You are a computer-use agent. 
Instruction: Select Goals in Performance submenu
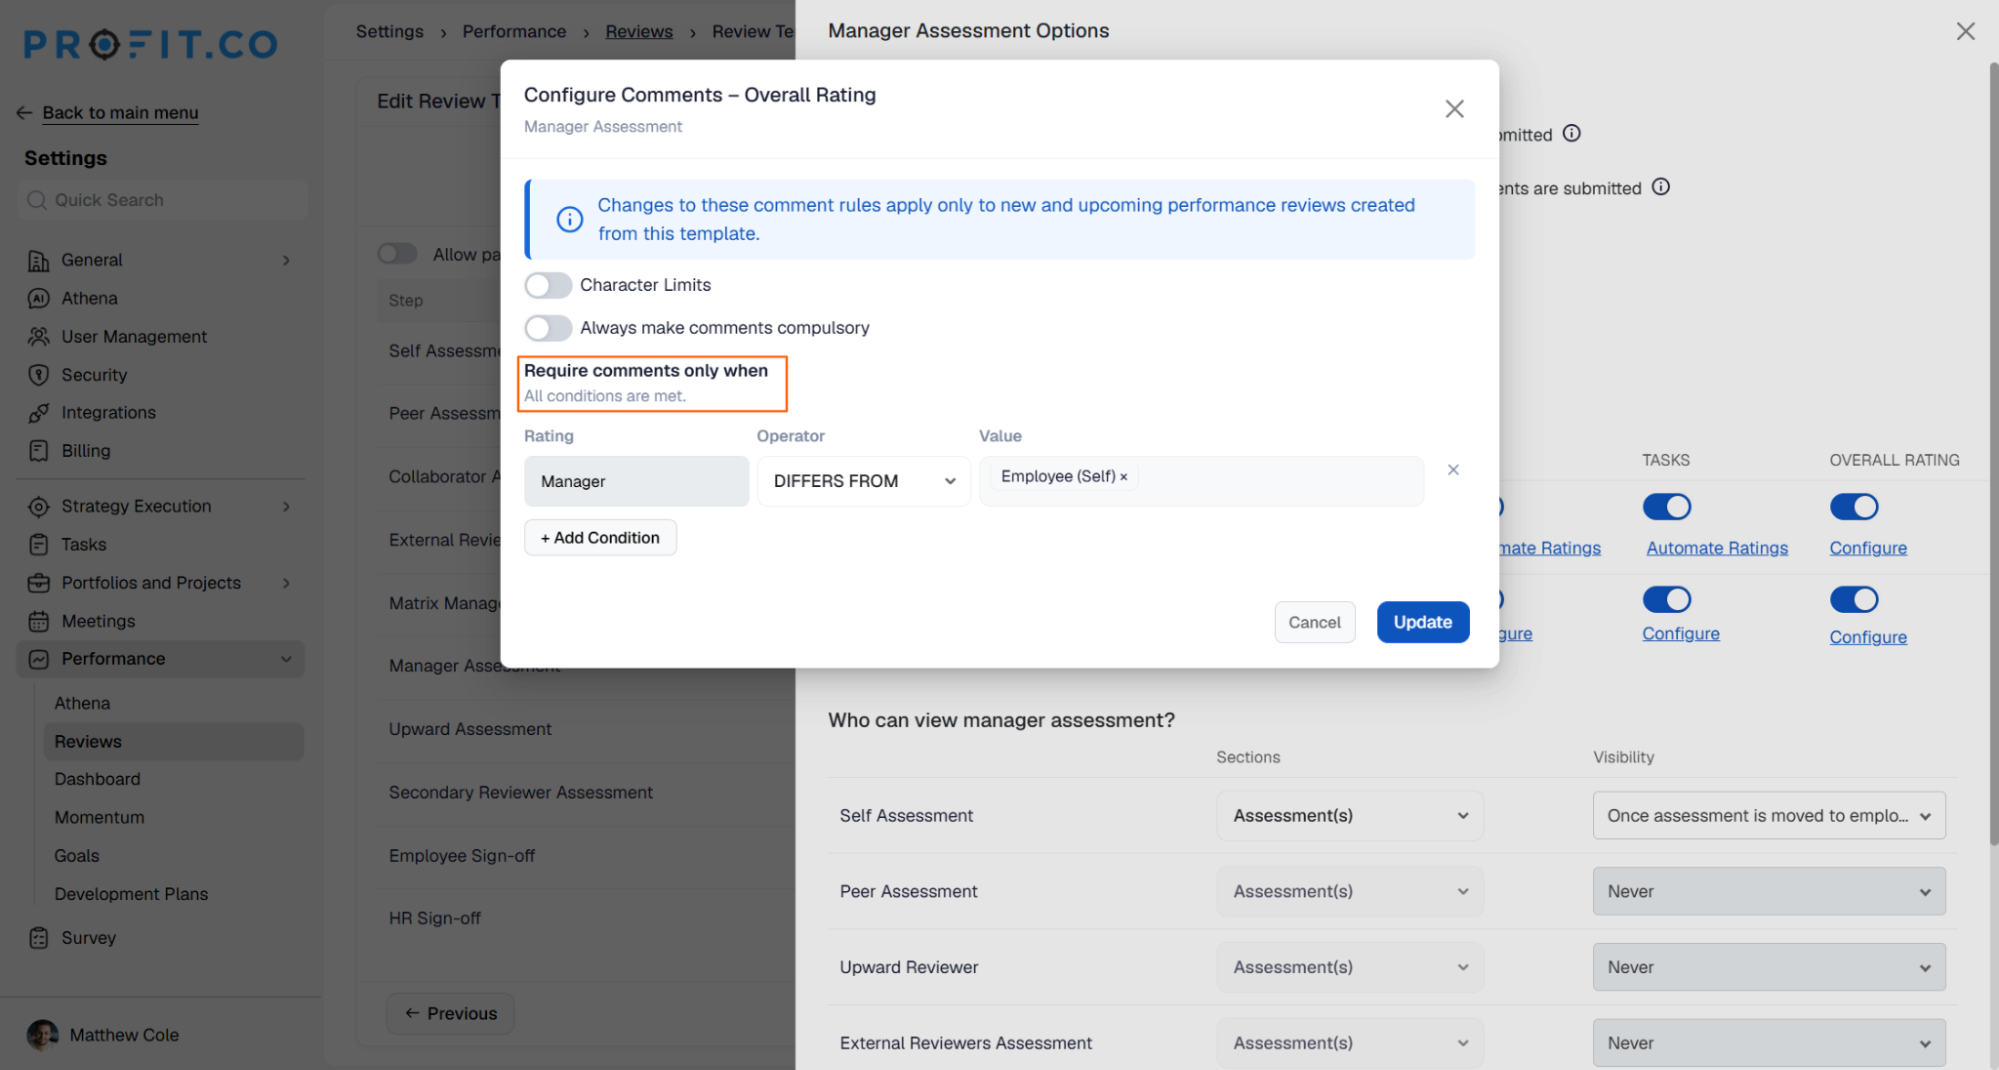77,856
